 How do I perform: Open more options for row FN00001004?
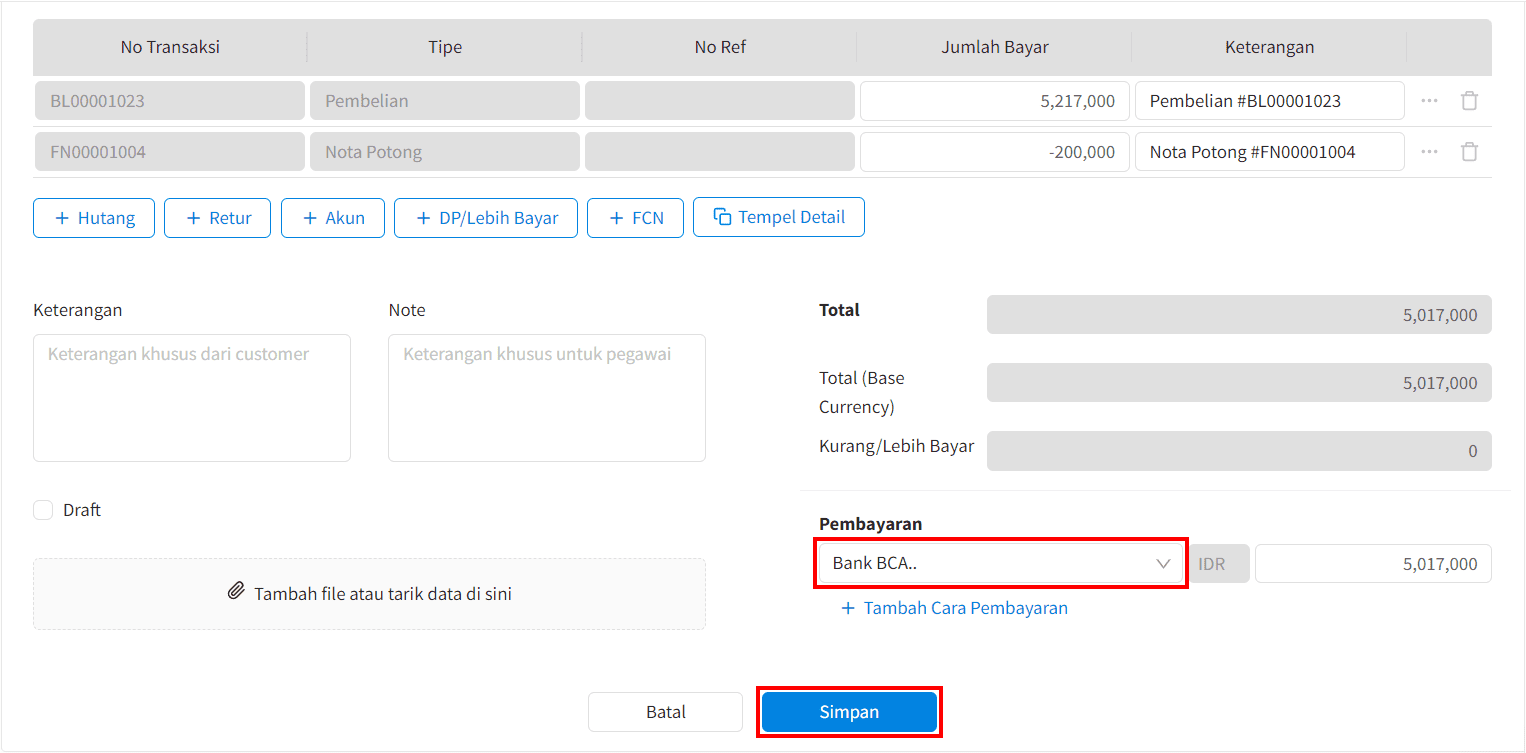click(x=1429, y=152)
